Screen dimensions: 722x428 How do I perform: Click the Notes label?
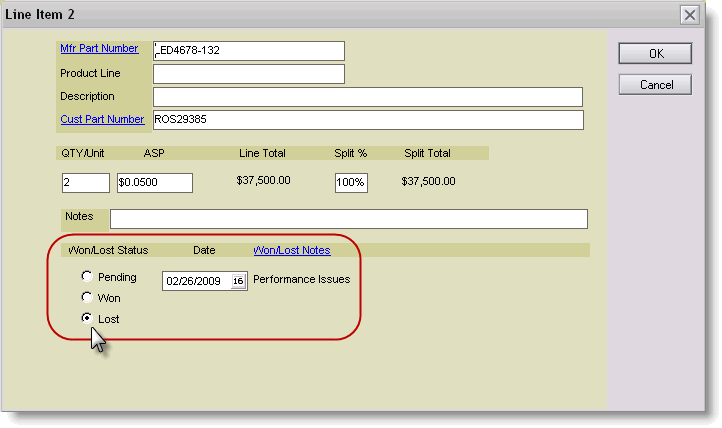click(x=79, y=216)
